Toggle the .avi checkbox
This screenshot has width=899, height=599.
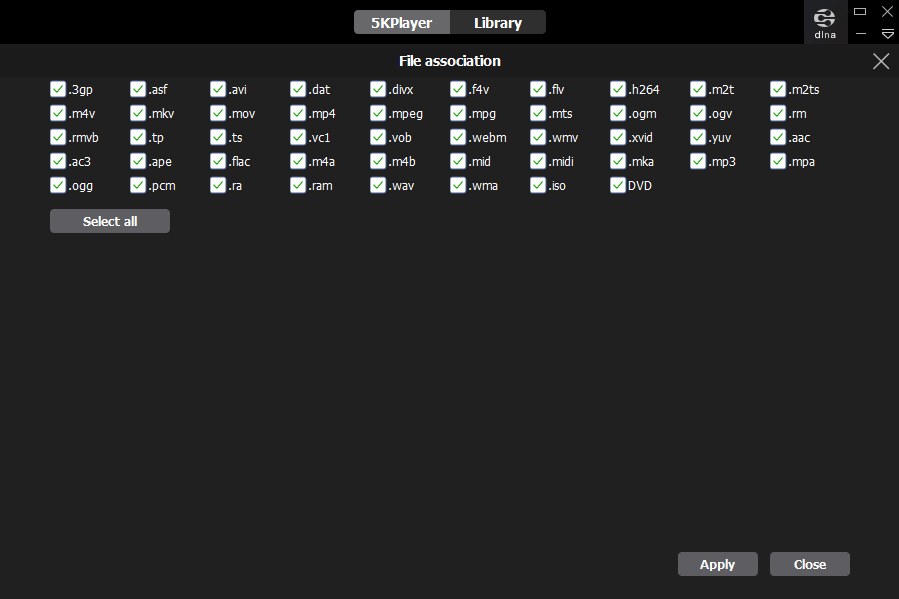click(x=218, y=89)
